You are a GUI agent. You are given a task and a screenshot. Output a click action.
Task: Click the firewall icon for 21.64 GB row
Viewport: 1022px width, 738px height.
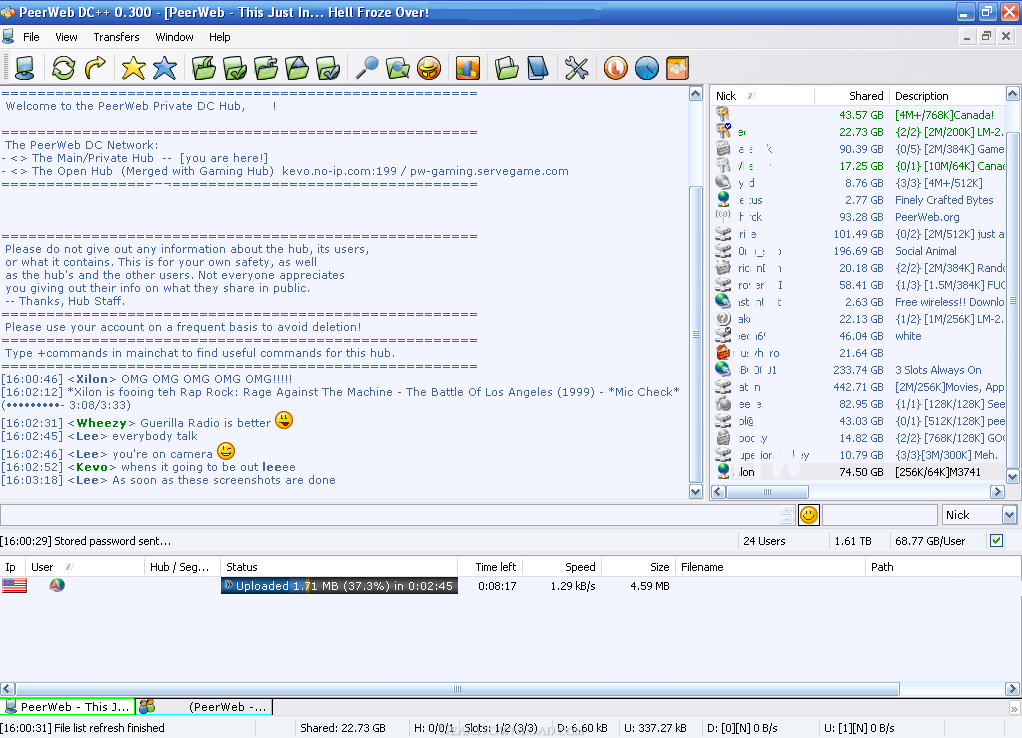tap(723, 353)
